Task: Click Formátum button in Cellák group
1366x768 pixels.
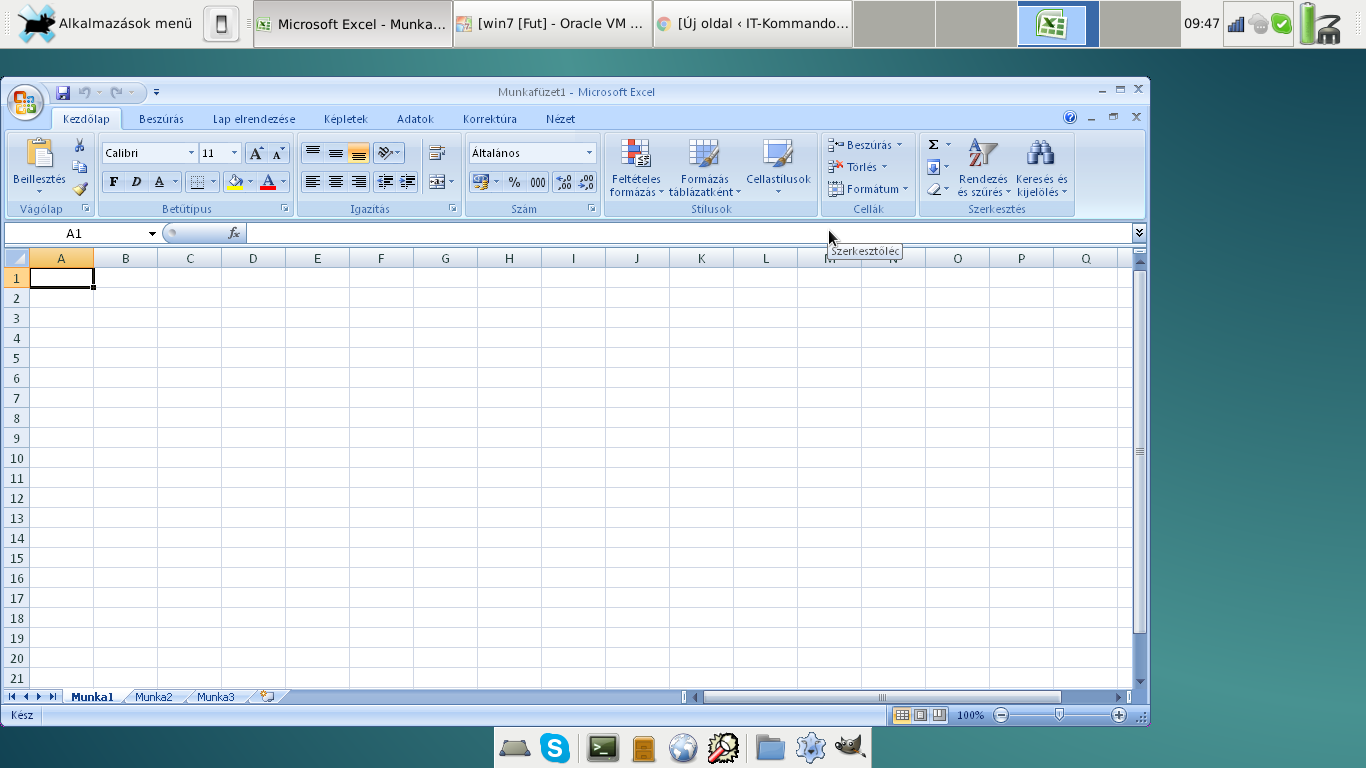Action: coord(869,189)
